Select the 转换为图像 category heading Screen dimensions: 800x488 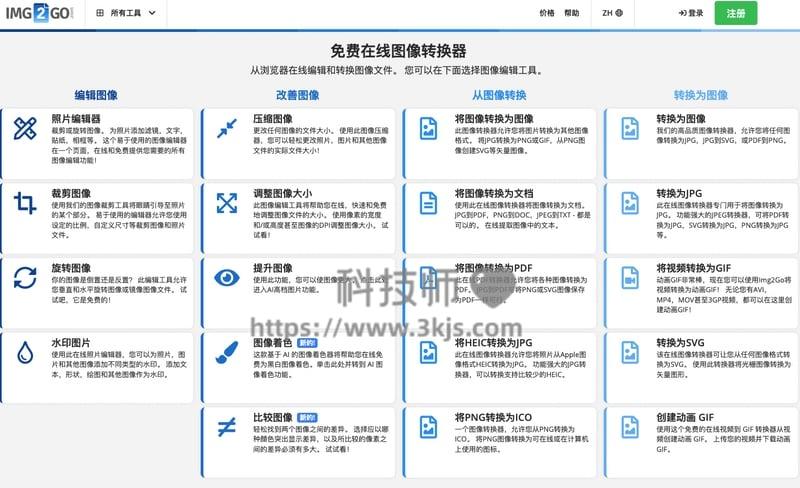coord(701,95)
